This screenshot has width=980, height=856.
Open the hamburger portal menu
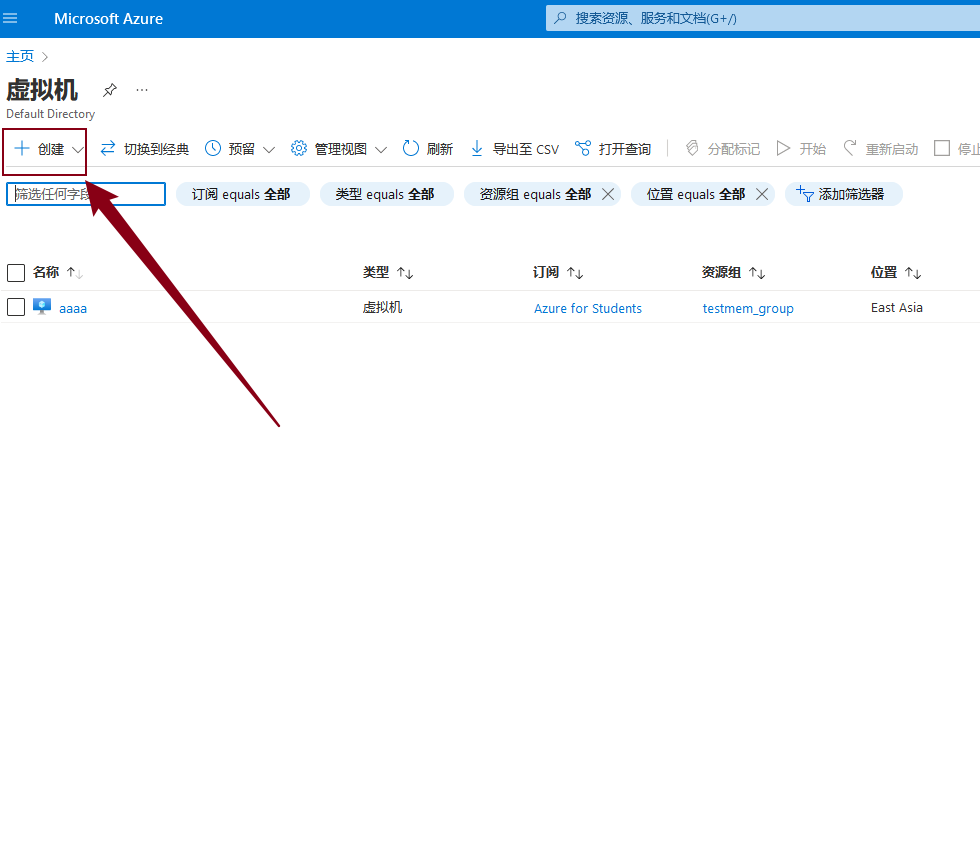coord(11,18)
